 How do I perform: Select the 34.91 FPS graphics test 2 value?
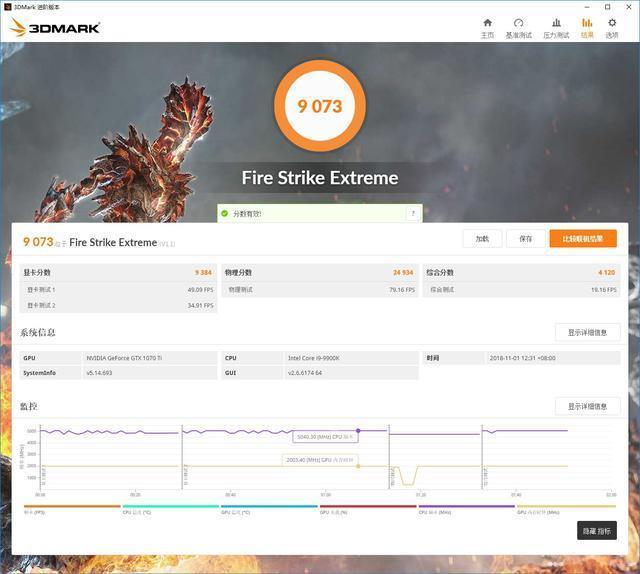(x=200, y=305)
